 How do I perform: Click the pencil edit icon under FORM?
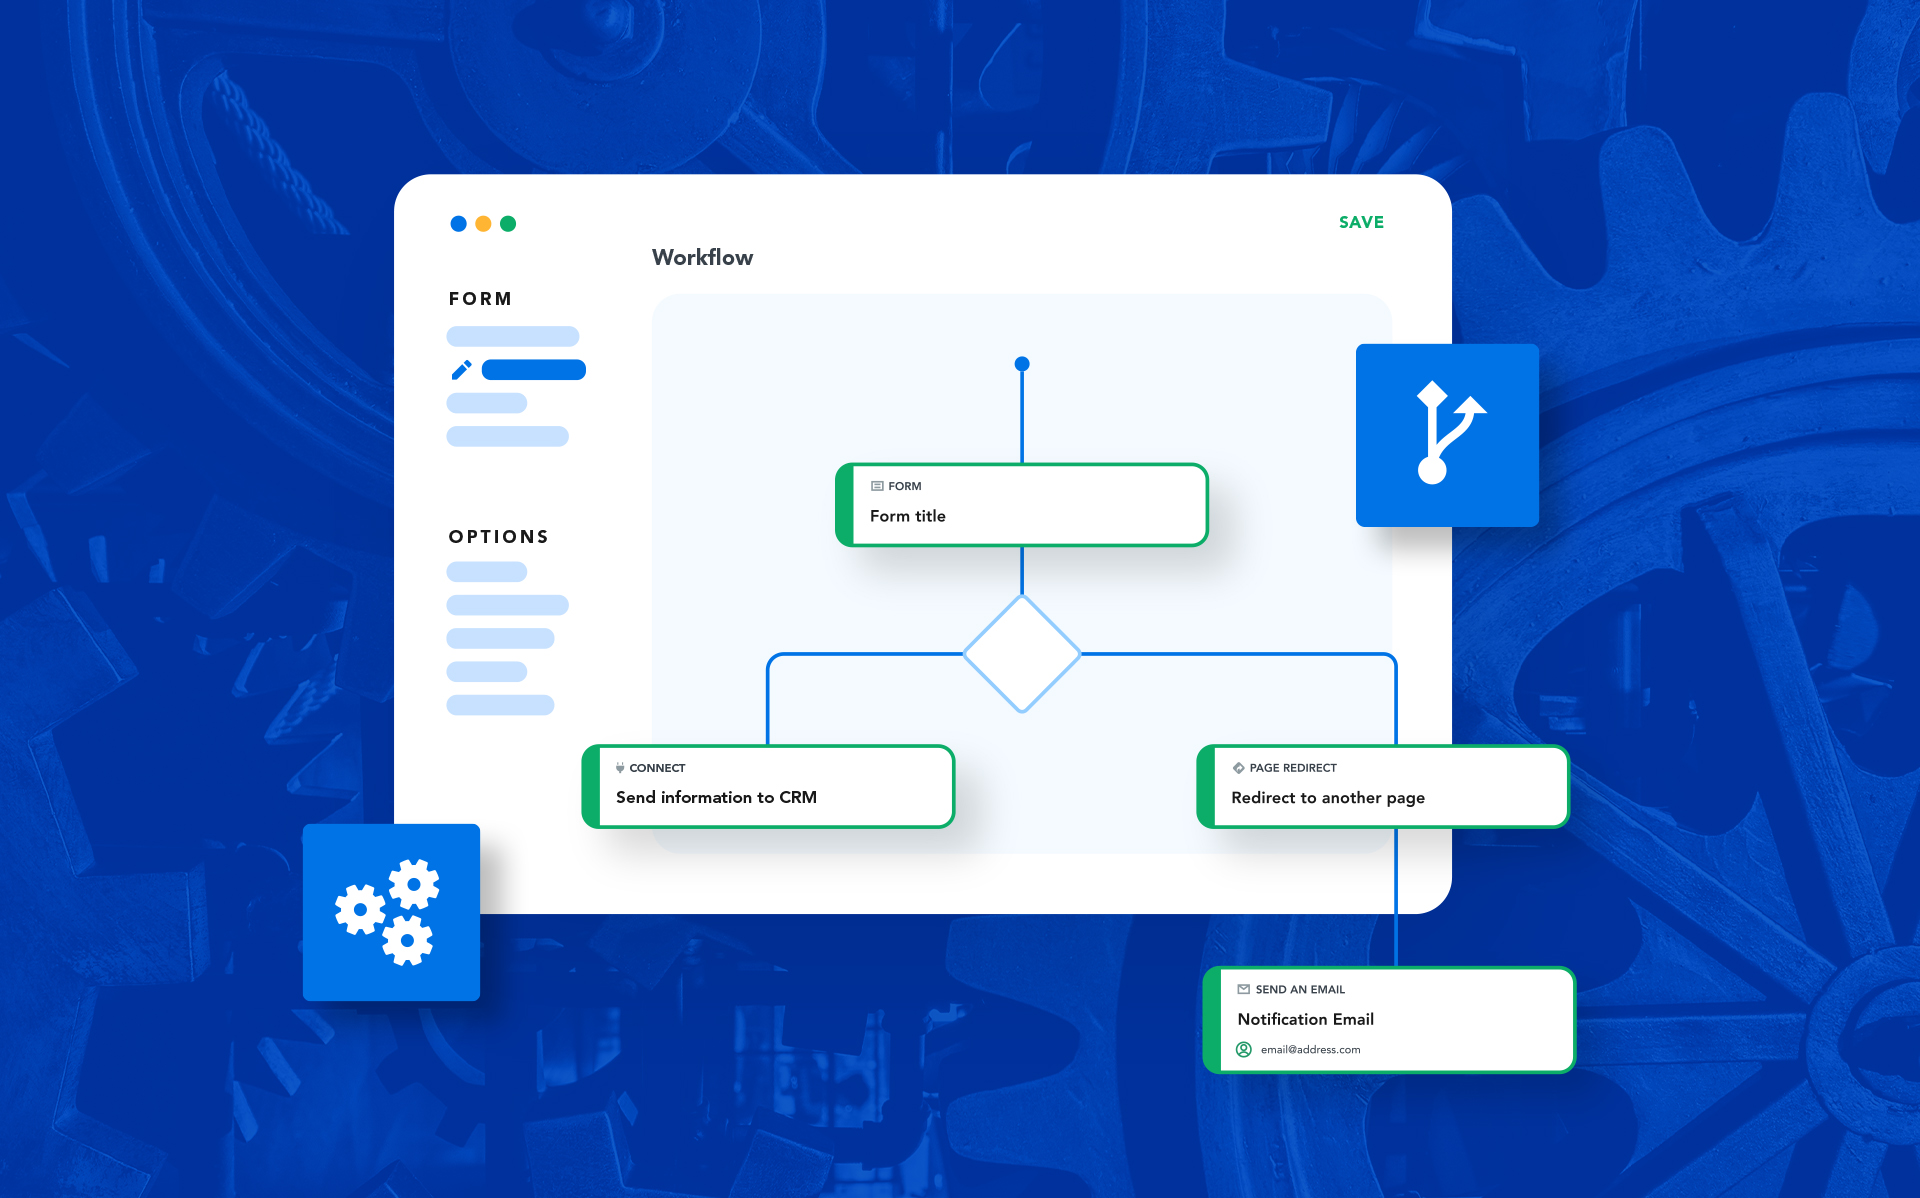(x=461, y=370)
